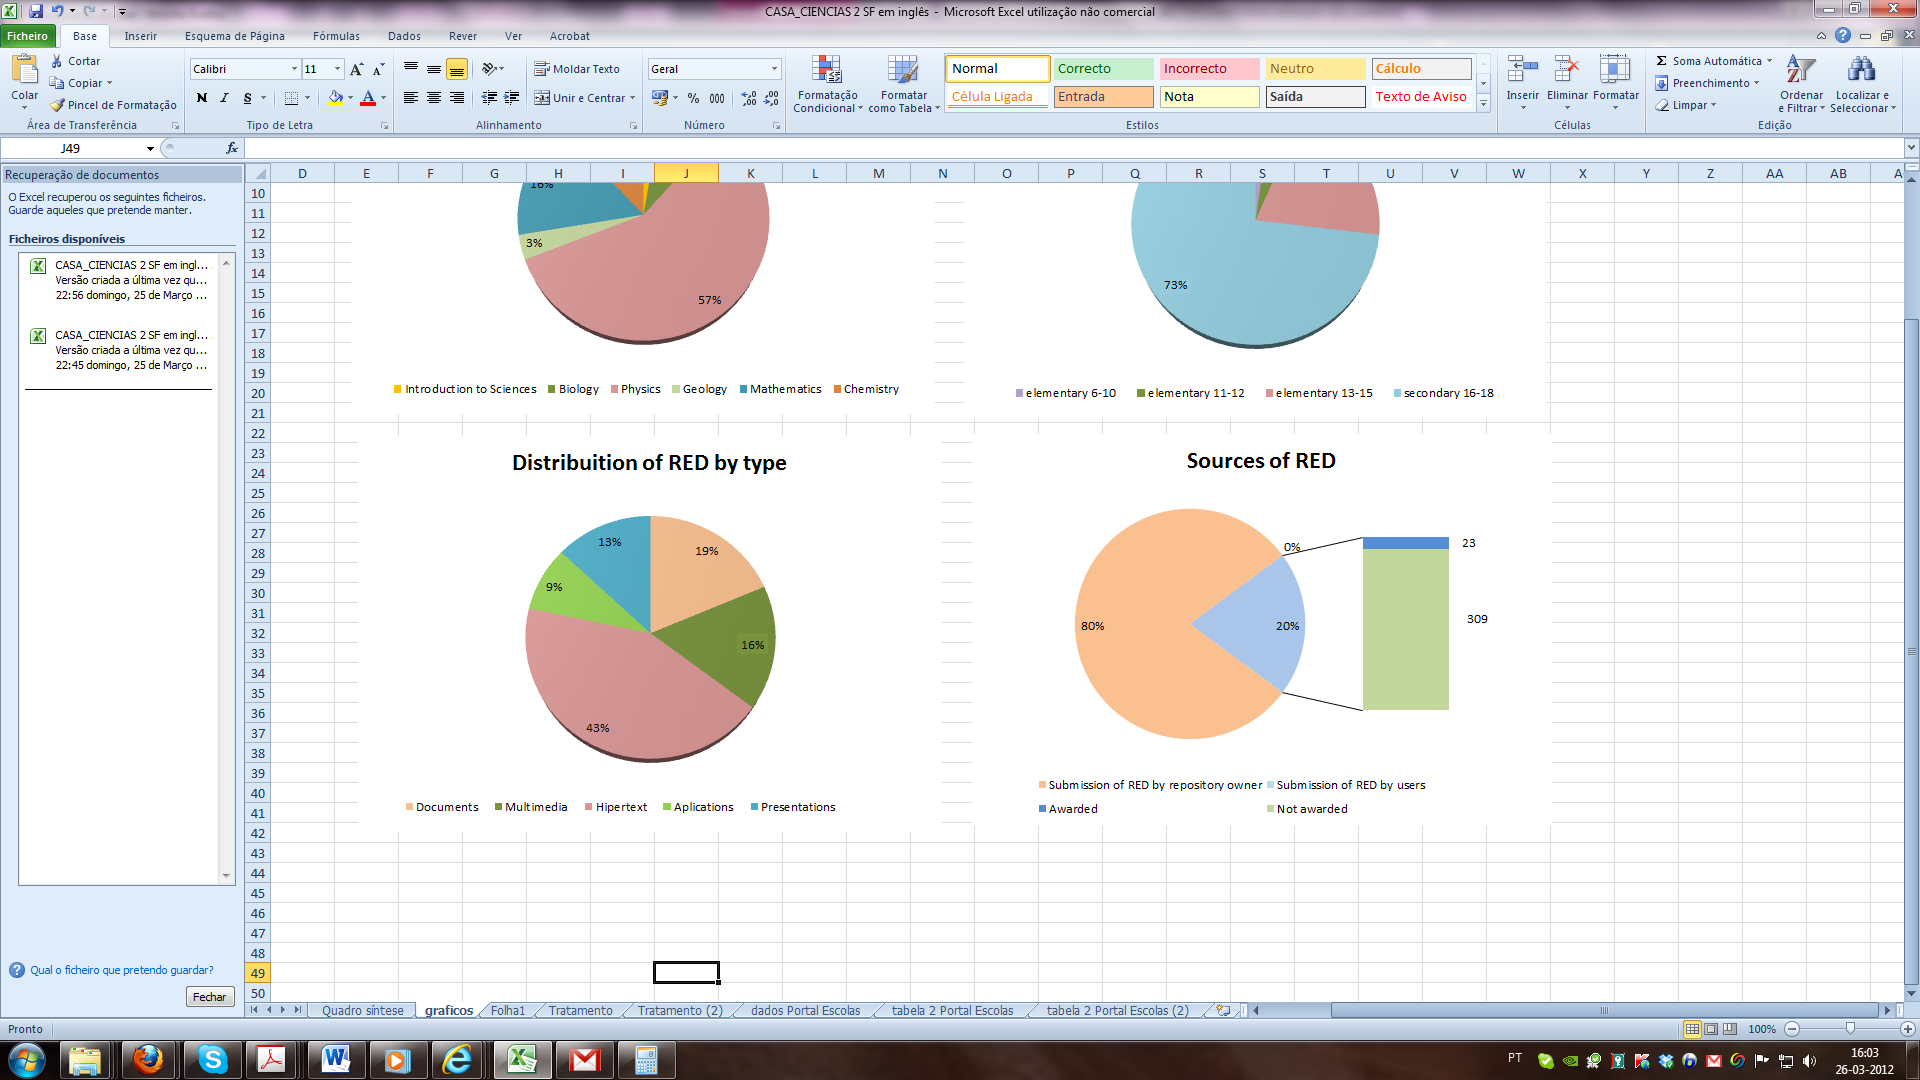Click the Format Painter brush icon
Screen dimensions: 1920x1080
[x=58, y=105]
